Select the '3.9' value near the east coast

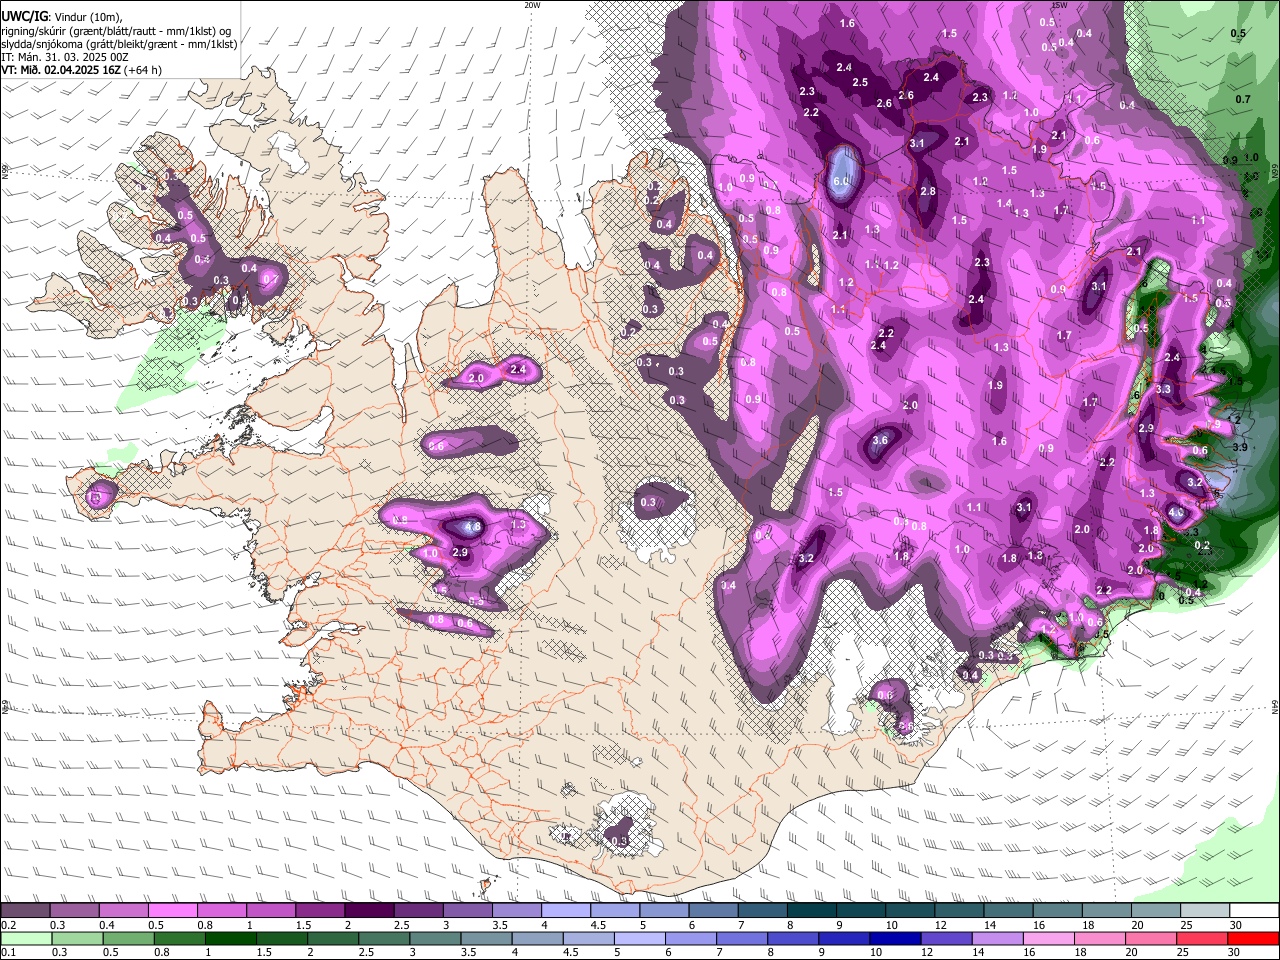tap(1241, 447)
